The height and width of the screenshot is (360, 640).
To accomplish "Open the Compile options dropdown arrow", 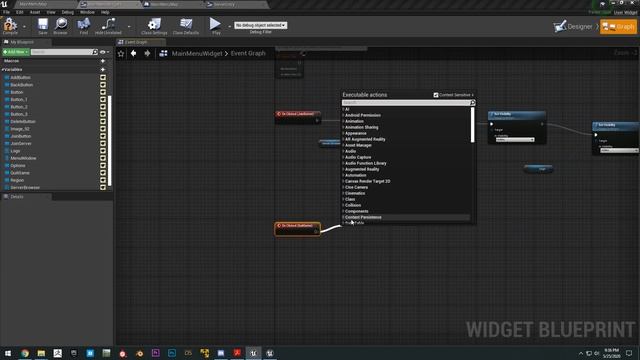I will [24, 27].
